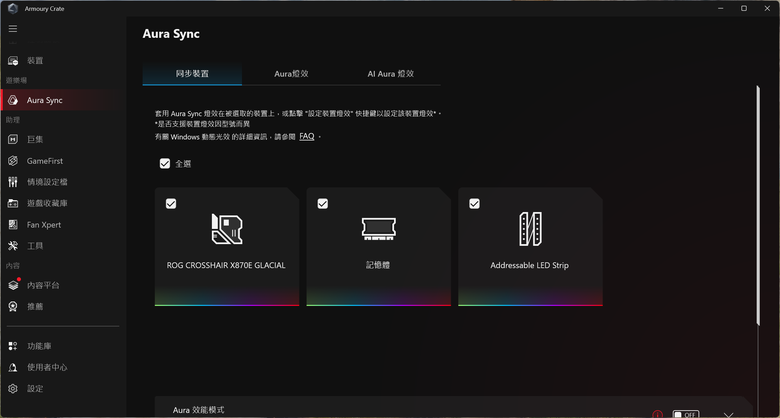Turn on the Aura 效能模式 OFF switch
The image size is (780, 418).
point(686,414)
